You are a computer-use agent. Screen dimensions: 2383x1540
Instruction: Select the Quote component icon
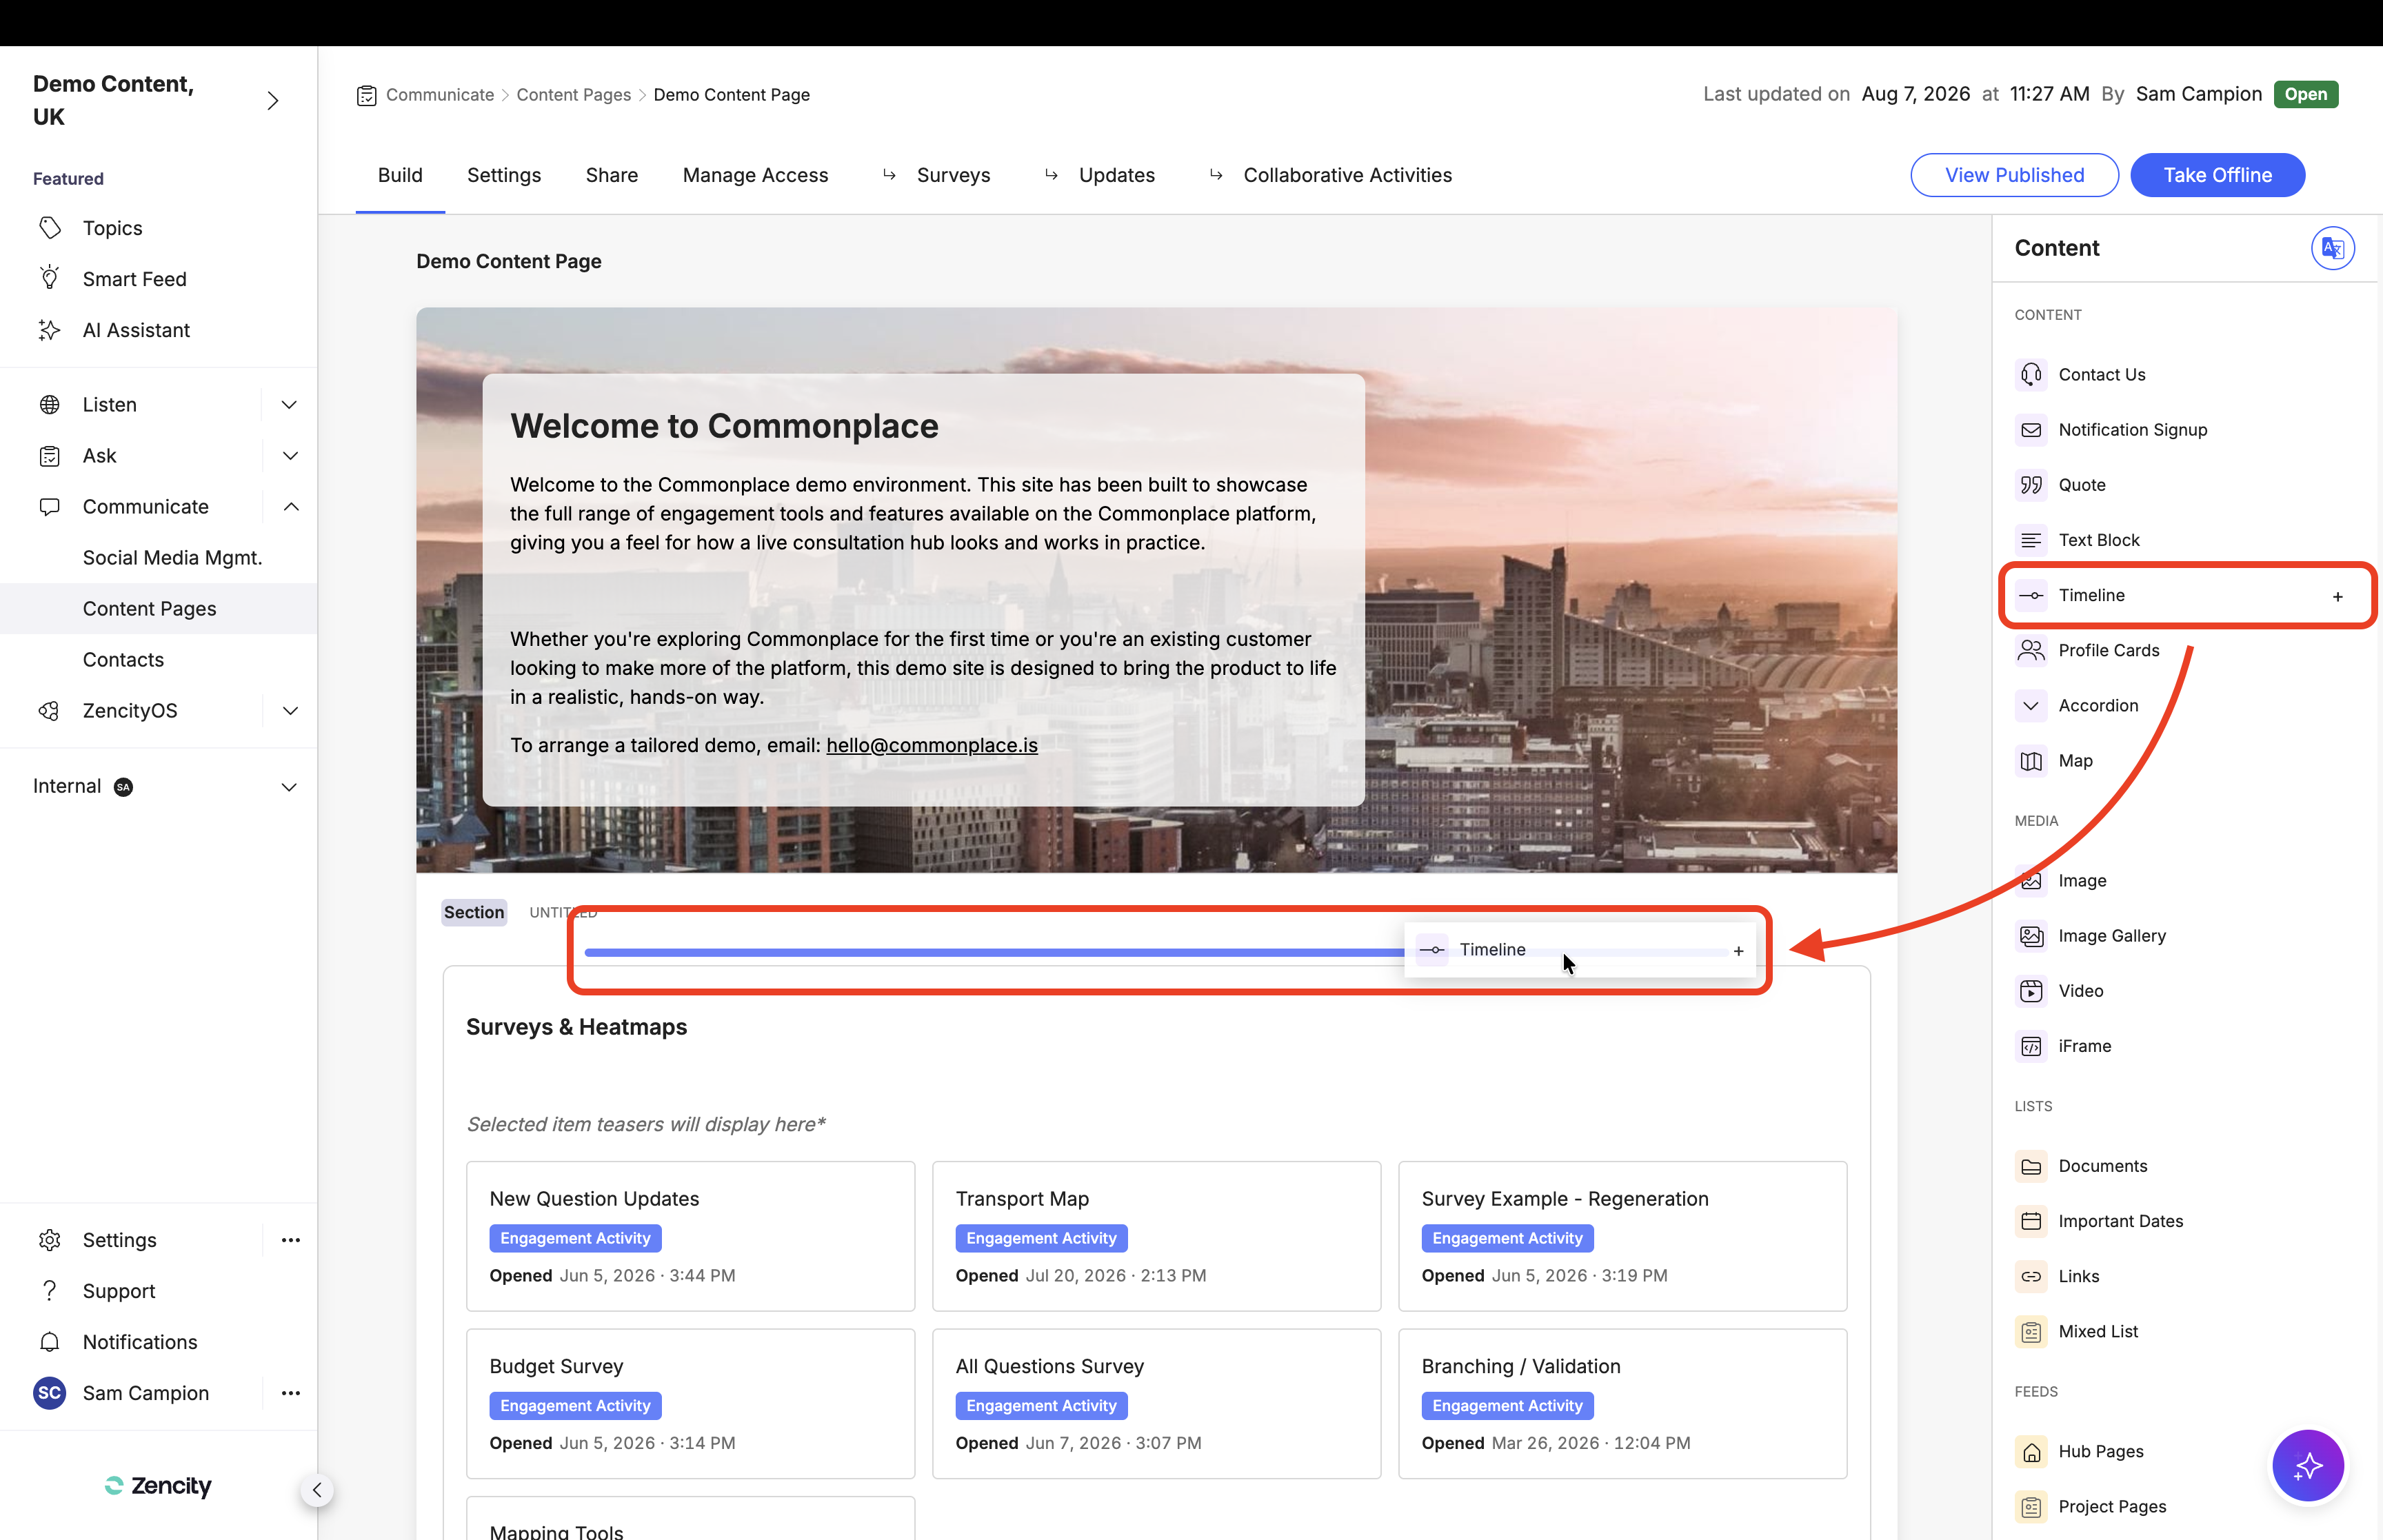(x=2031, y=485)
